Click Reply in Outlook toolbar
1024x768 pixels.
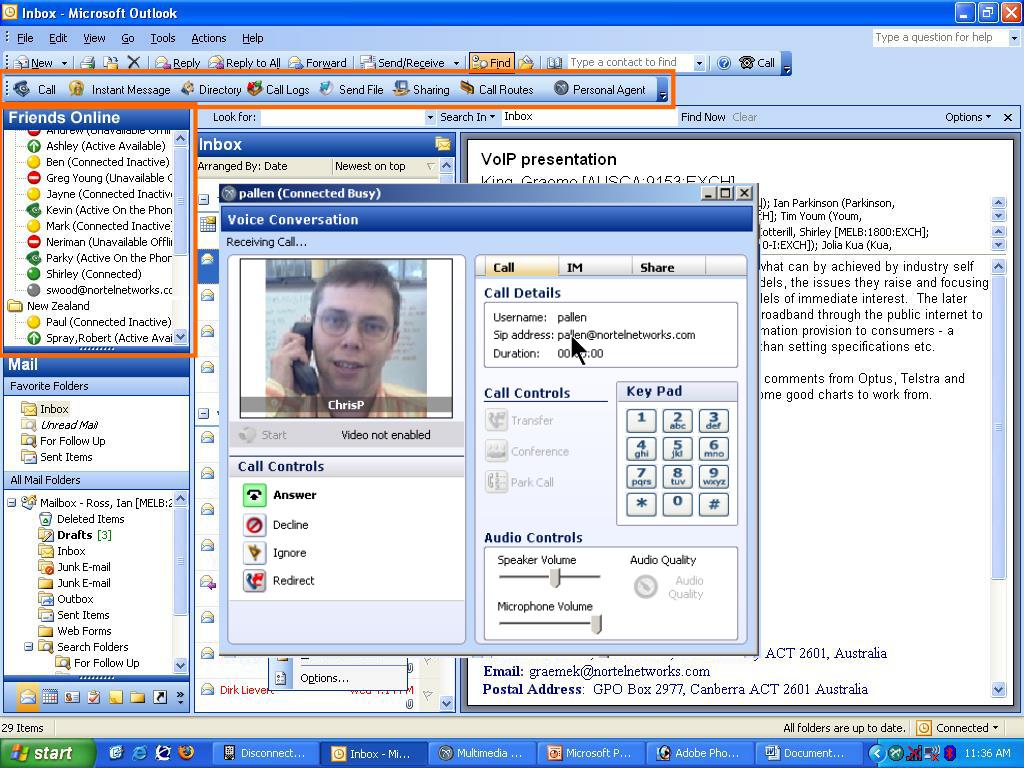pyautogui.click(x=178, y=63)
